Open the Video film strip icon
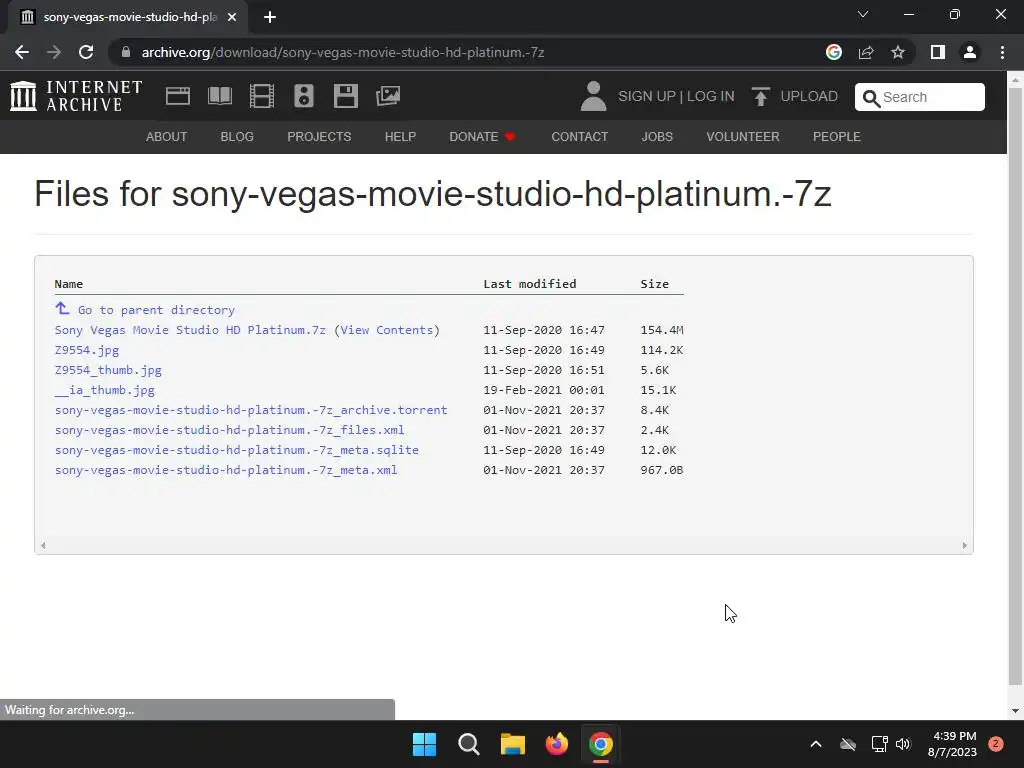This screenshot has height=768, width=1024. click(261, 96)
